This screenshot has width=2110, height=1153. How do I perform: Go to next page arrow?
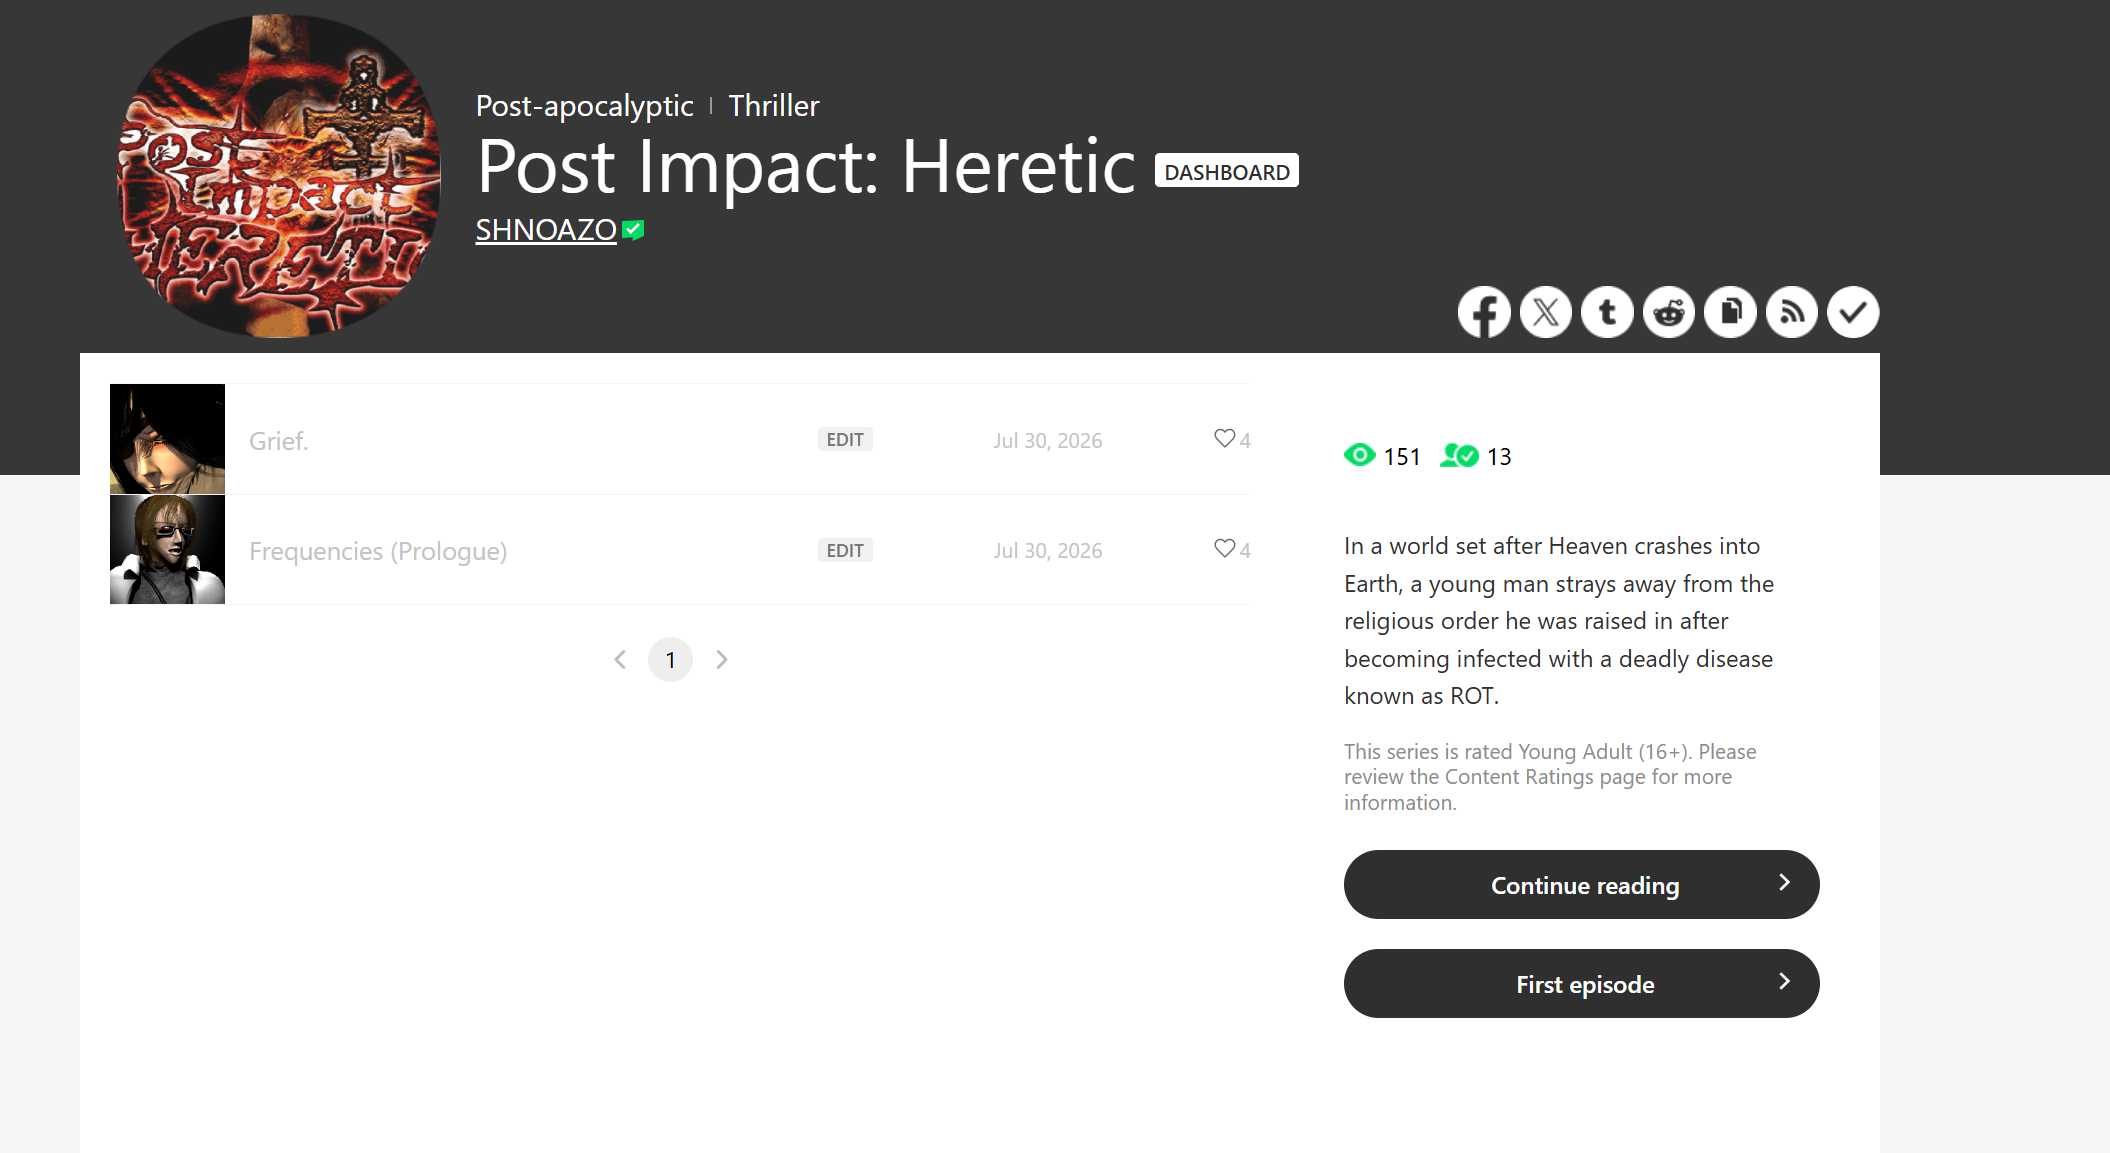tap(722, 660)
